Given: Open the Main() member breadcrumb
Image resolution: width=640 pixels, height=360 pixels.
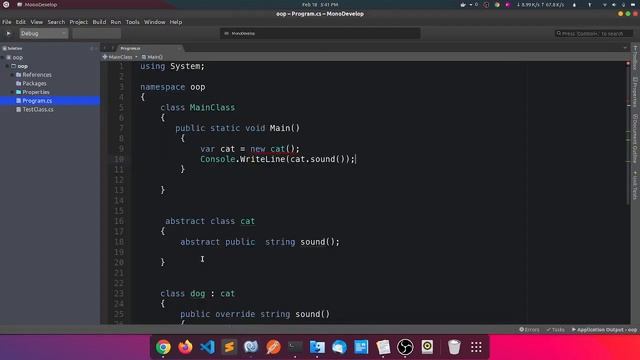Looking at the screenshot, I should [x=152, y=57].
